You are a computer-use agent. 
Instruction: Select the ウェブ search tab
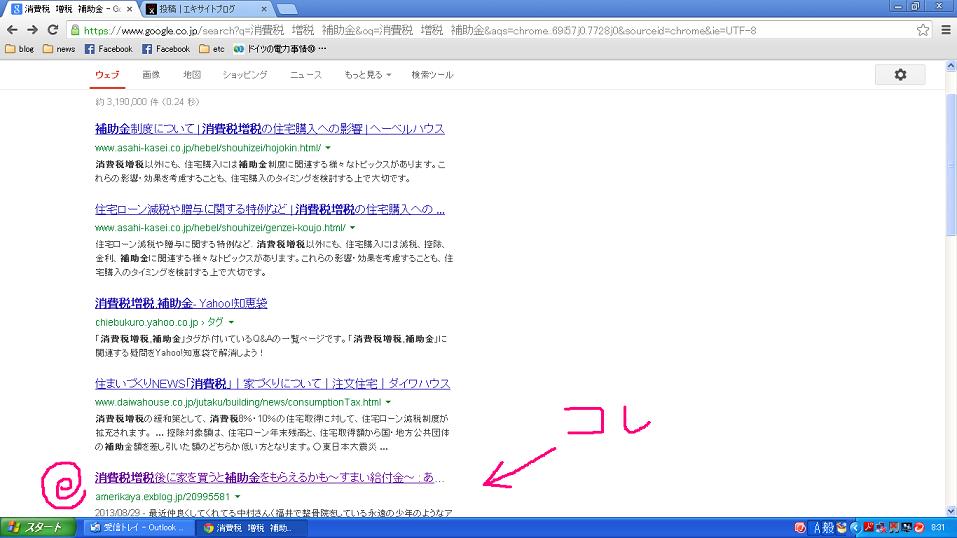point(107,75)
